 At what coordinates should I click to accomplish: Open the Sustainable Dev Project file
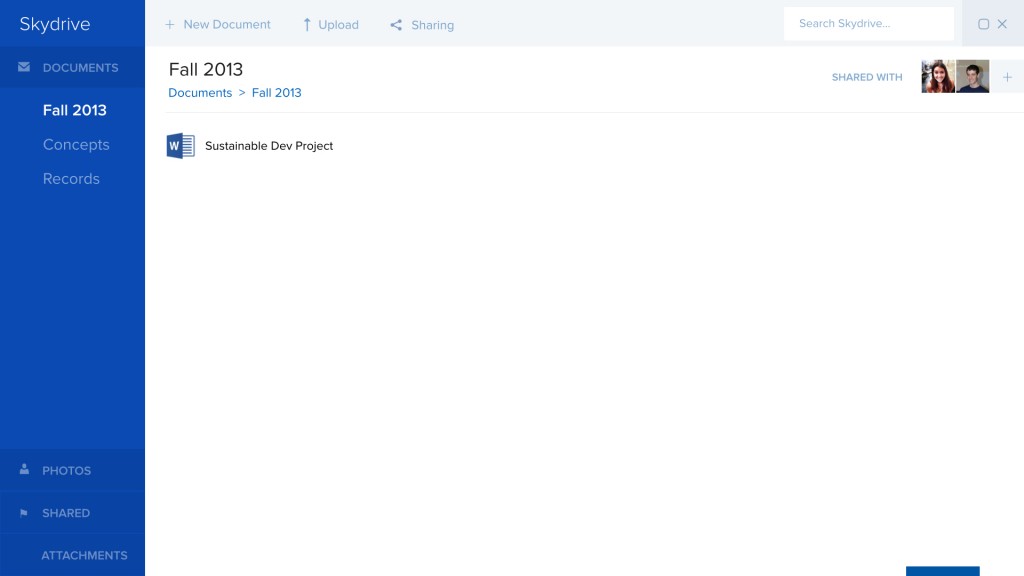pyautogui.click(x=269, y=146)
